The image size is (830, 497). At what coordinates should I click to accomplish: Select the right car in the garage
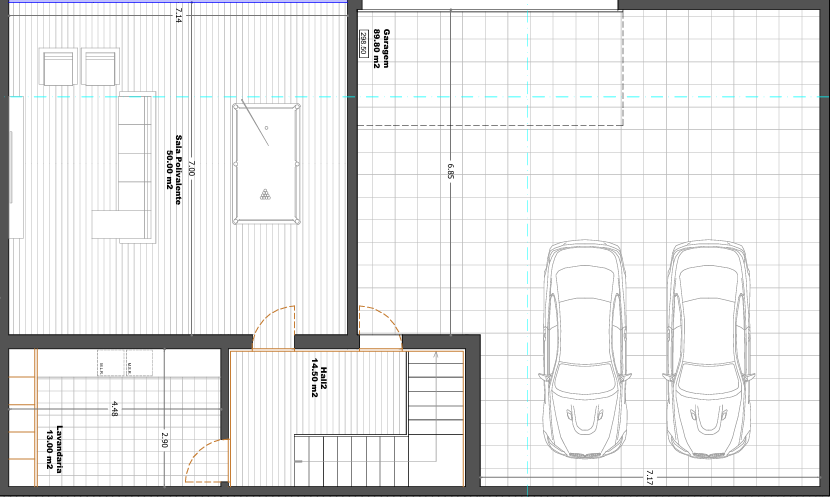(710, 350)
